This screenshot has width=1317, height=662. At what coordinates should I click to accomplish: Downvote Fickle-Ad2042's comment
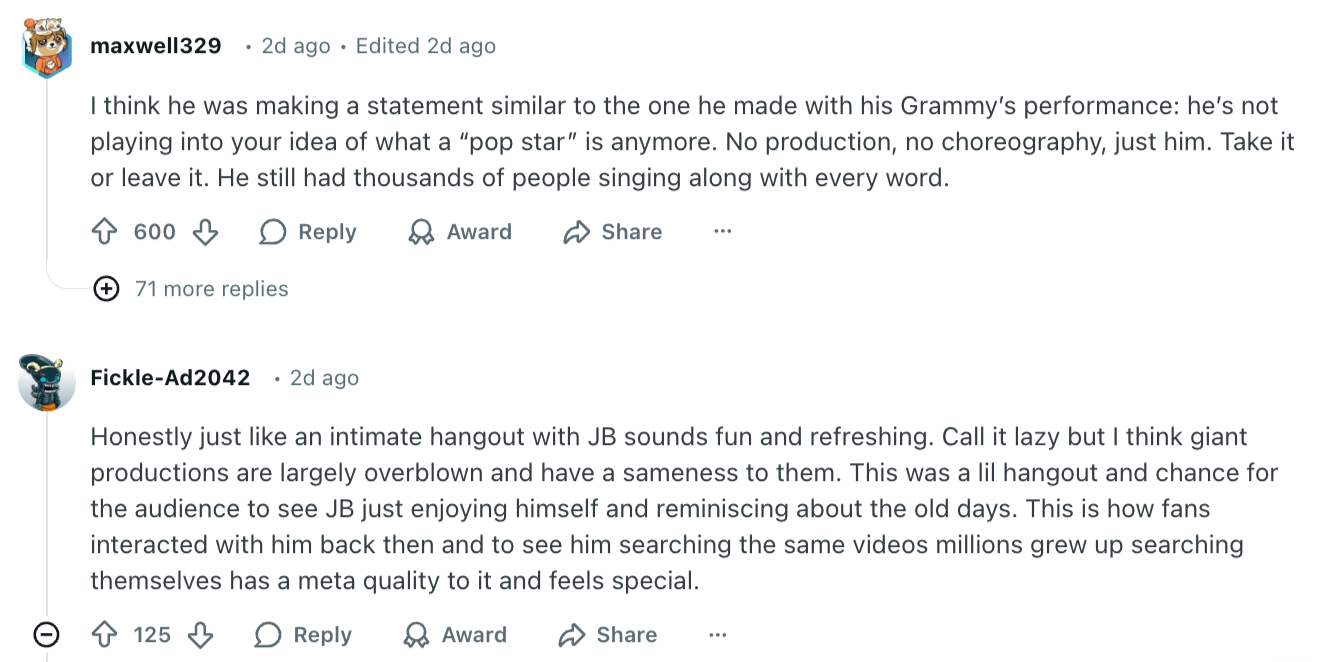[201, 635]
